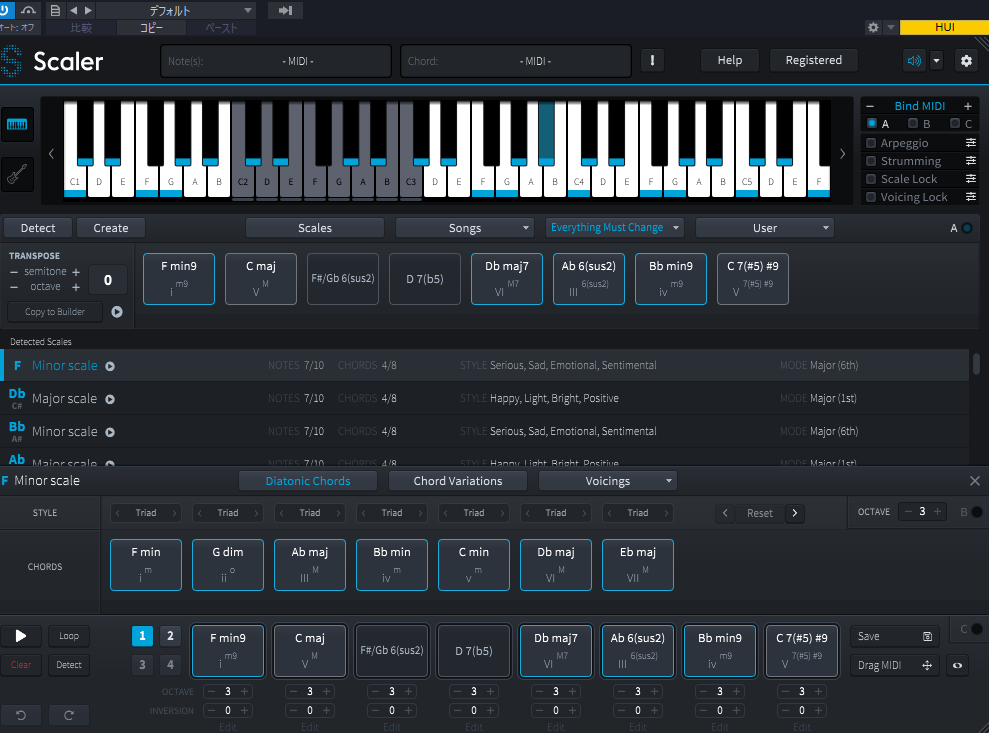Open the host preset dropdown デフォルト
This screenshot has width=989, height=733.
pyautogui.click(x=175, y=10)
